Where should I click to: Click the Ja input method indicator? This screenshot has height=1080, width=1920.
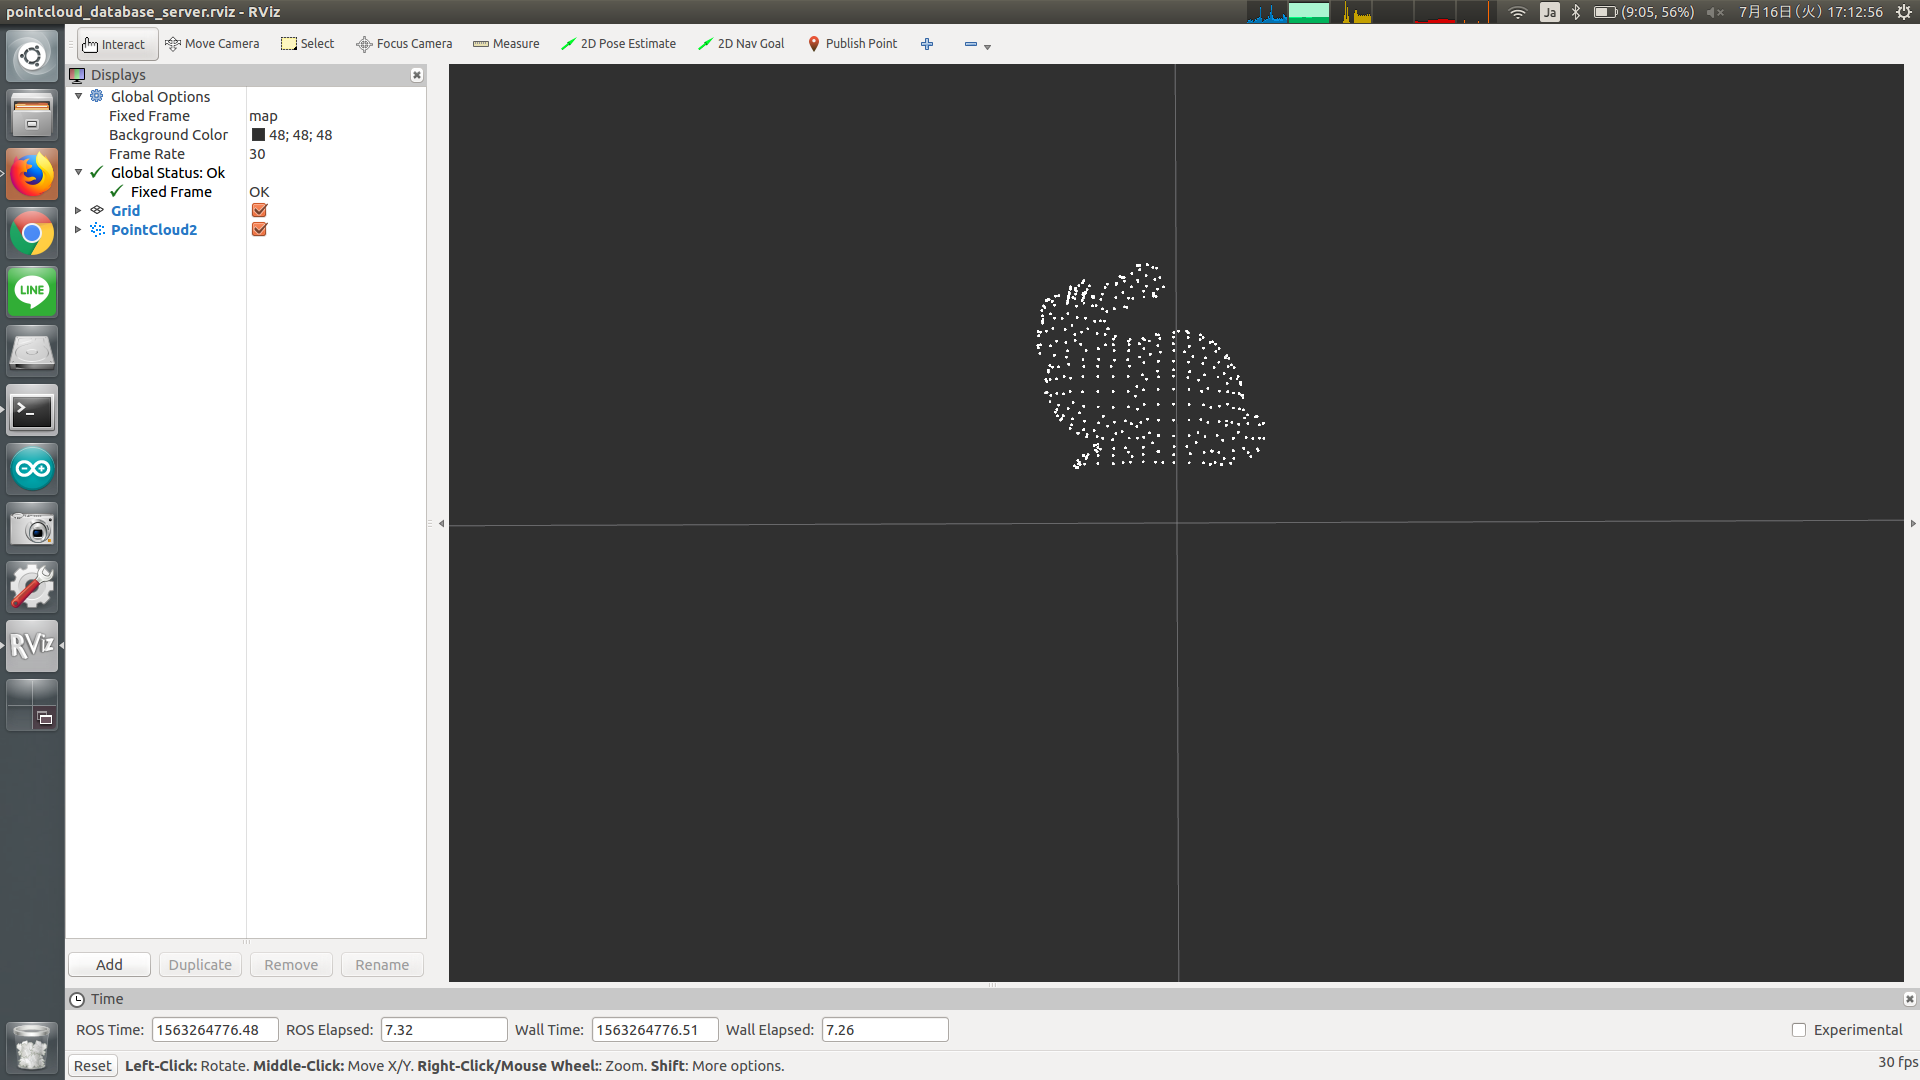point(1549,12)
